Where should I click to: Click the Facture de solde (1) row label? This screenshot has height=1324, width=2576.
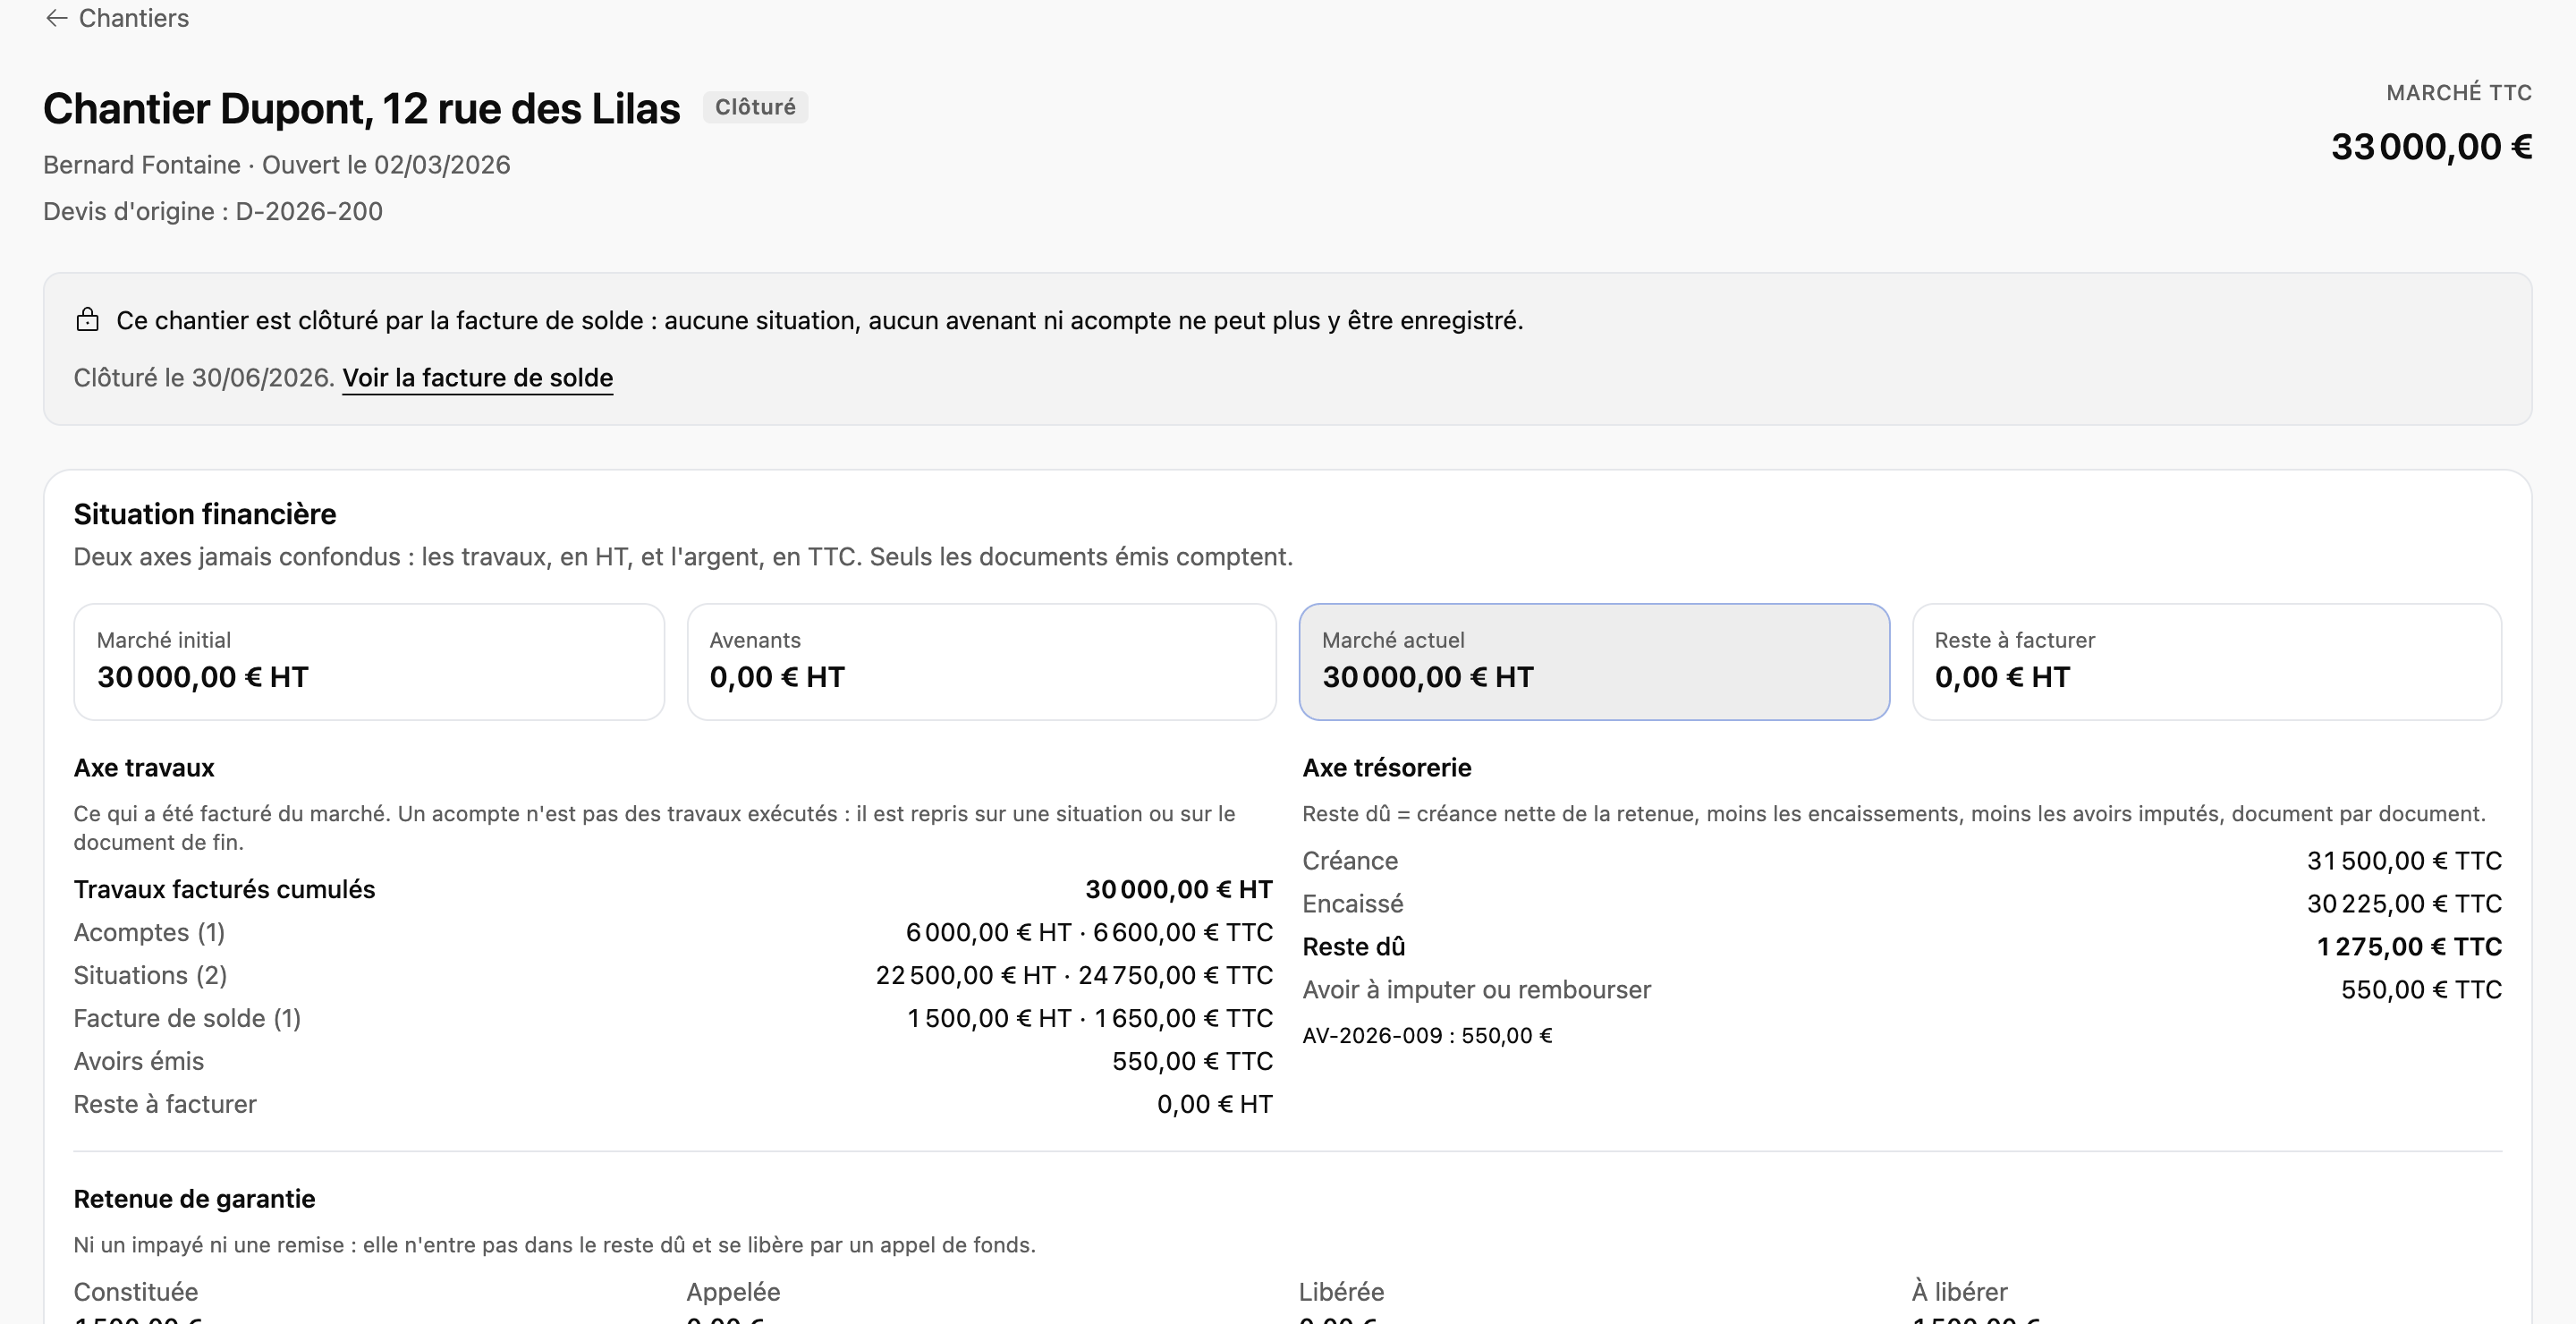187,1018
